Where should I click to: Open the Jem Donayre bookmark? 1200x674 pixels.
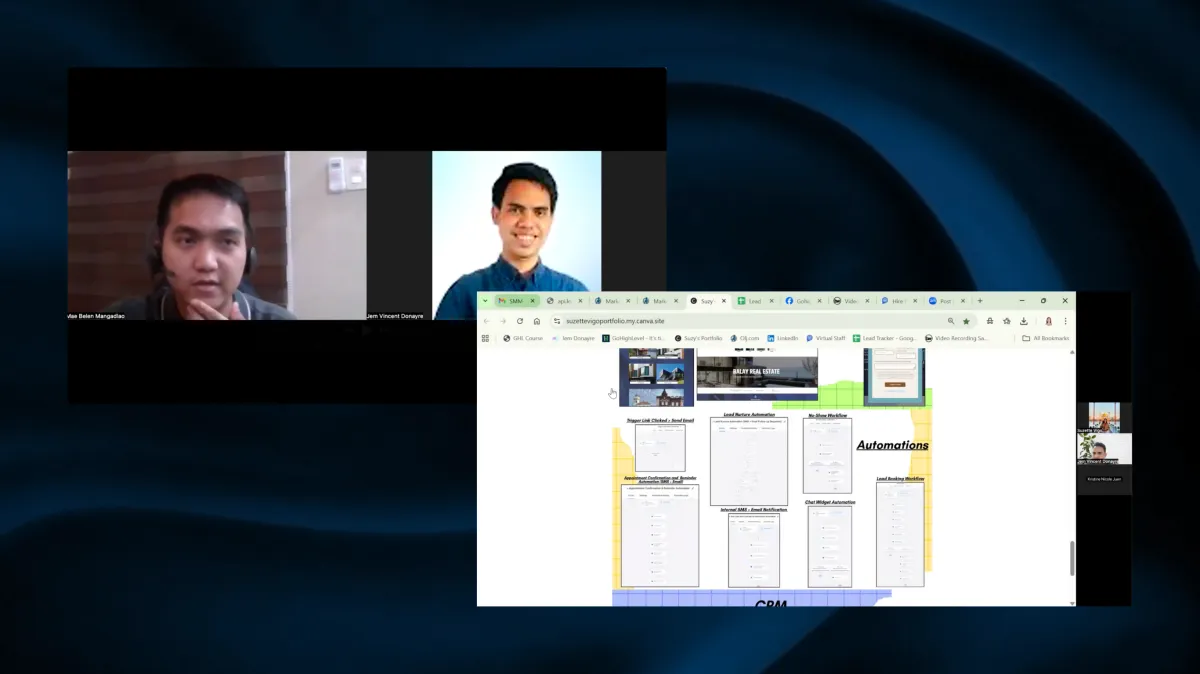(x=574, y=338)
